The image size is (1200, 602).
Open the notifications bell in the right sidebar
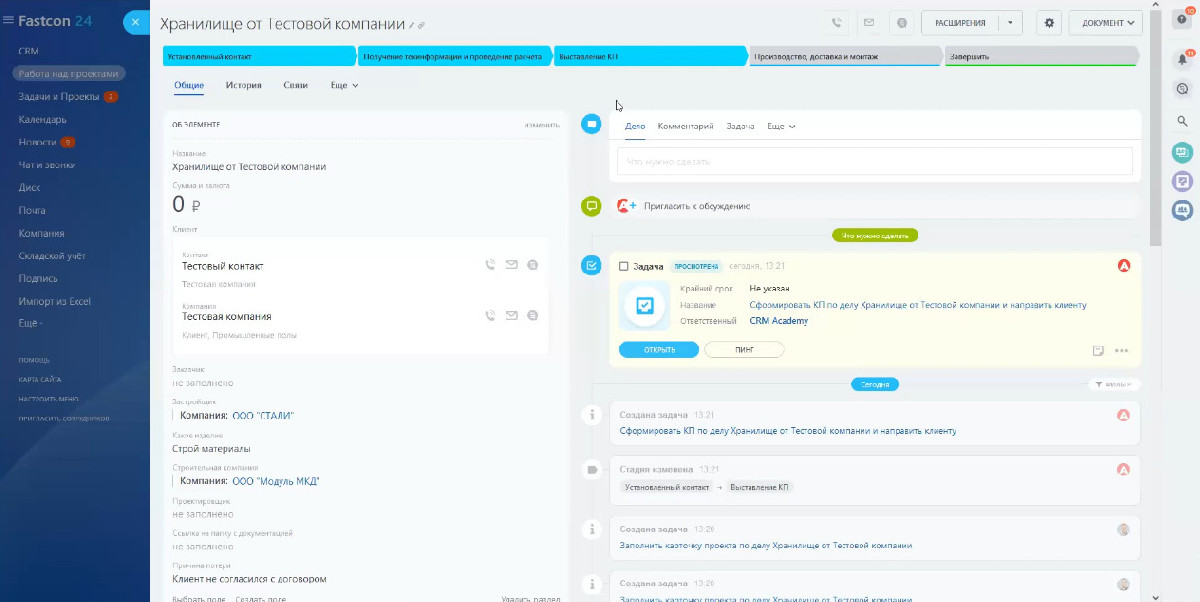pos(1182,60)
